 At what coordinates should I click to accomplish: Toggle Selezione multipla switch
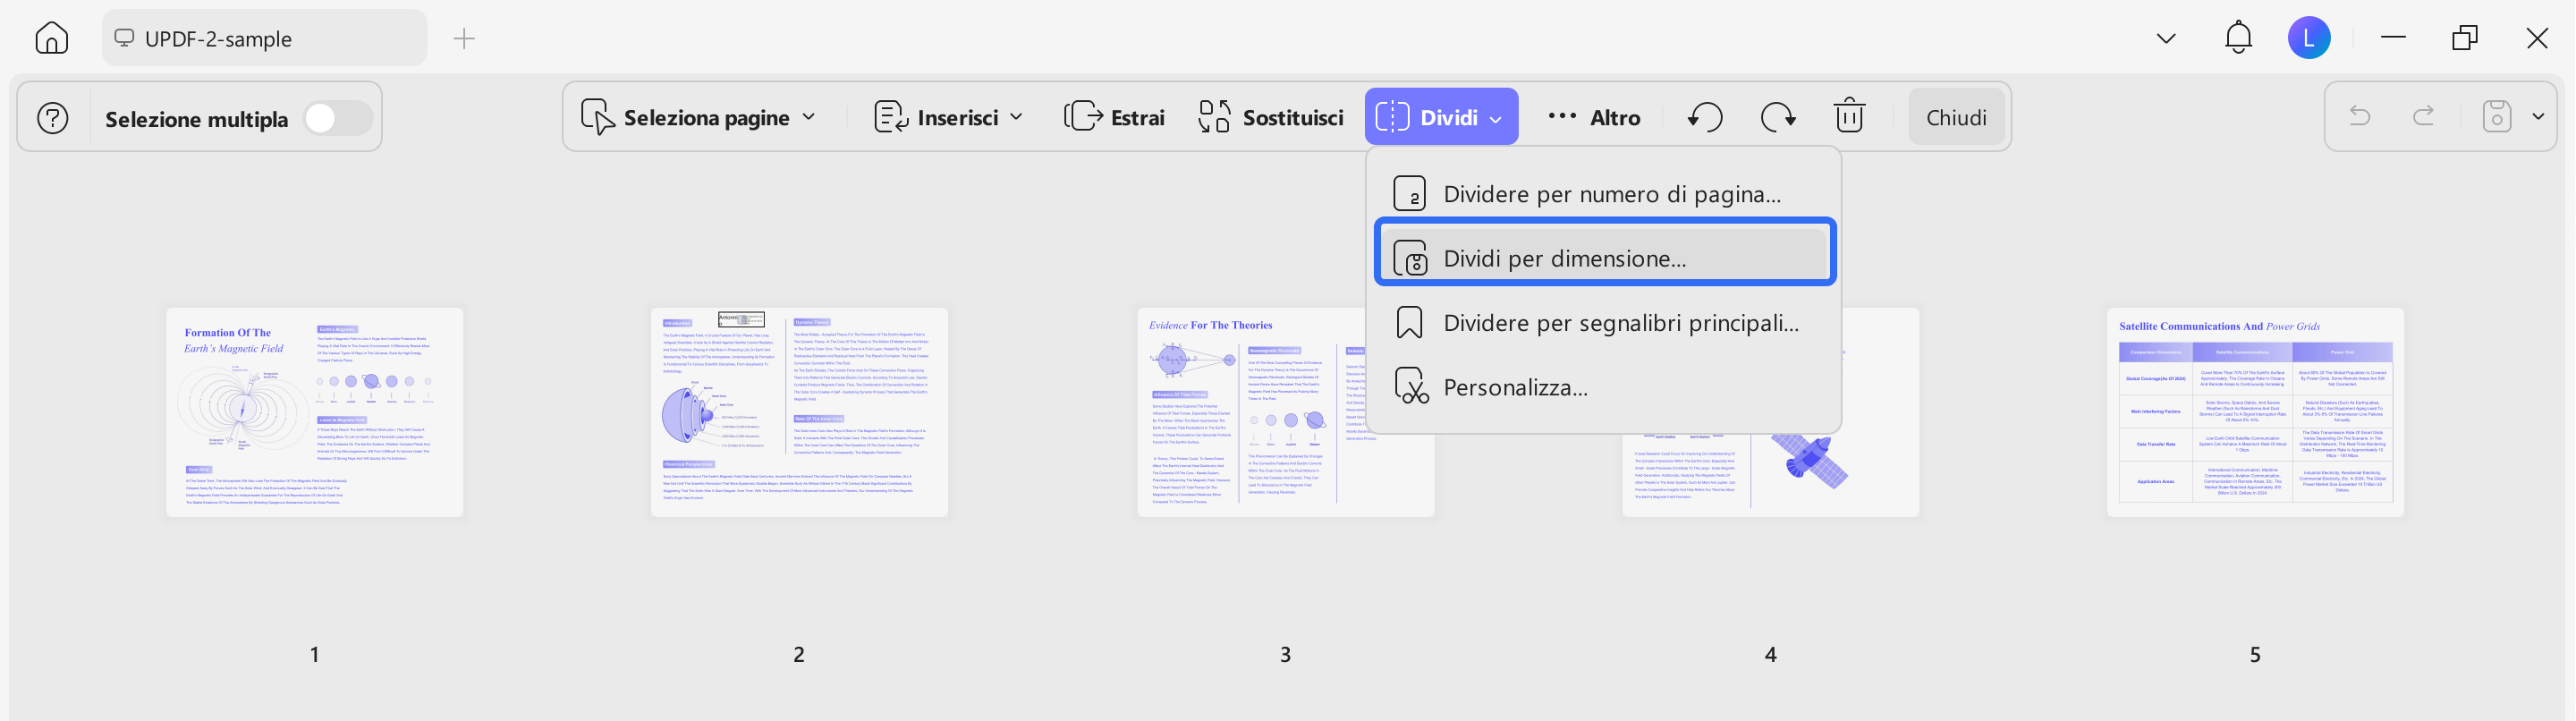pyautogui.click(x=338, y=118)
